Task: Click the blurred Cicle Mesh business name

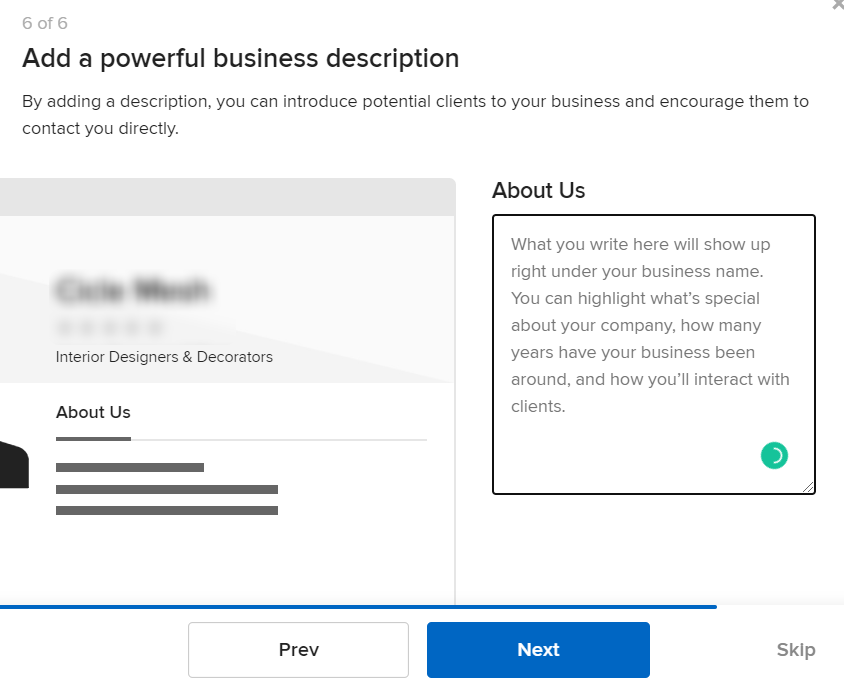Action: pos(132,290)
